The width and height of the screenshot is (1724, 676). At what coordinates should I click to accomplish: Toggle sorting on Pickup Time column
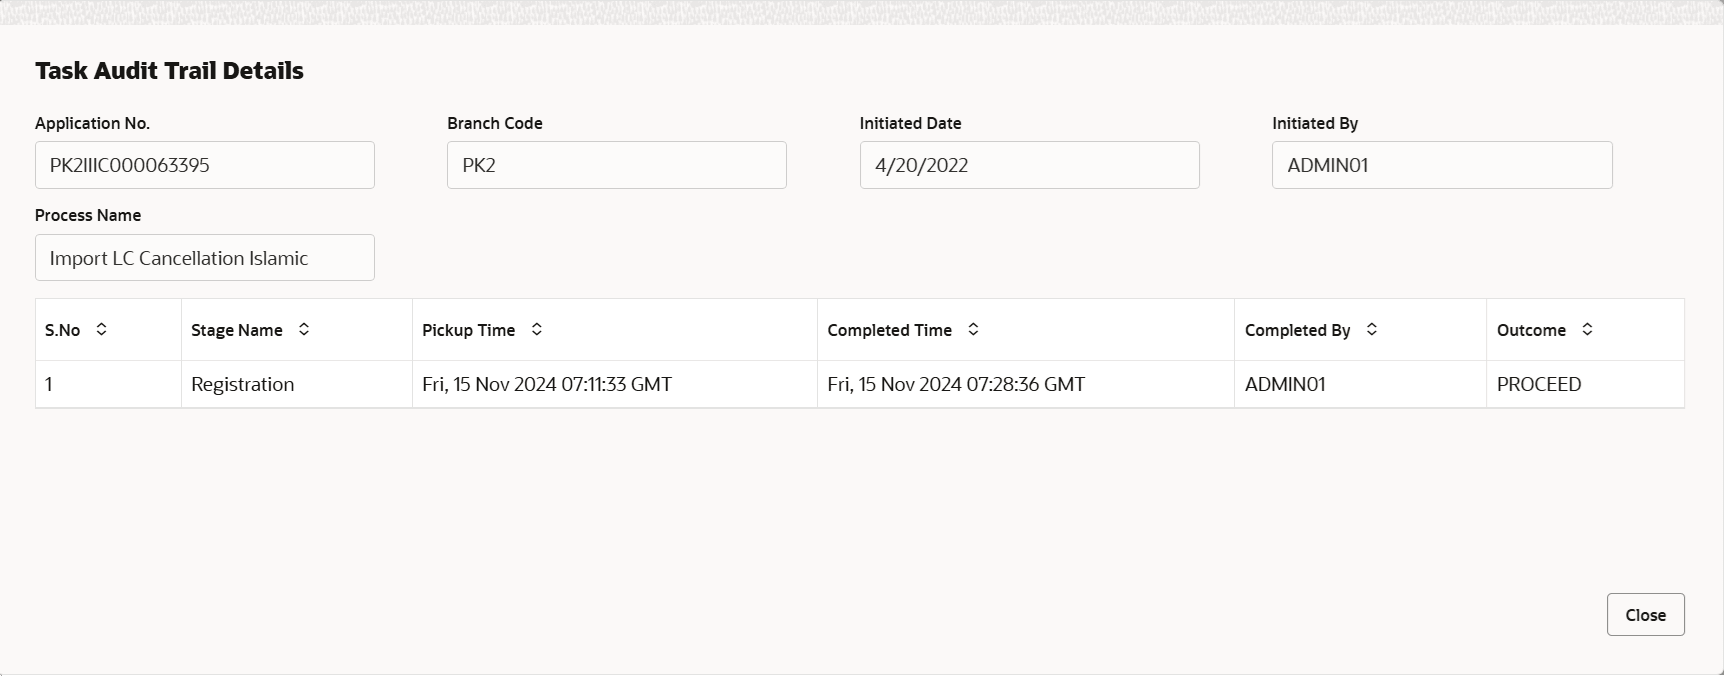[537, 329]
